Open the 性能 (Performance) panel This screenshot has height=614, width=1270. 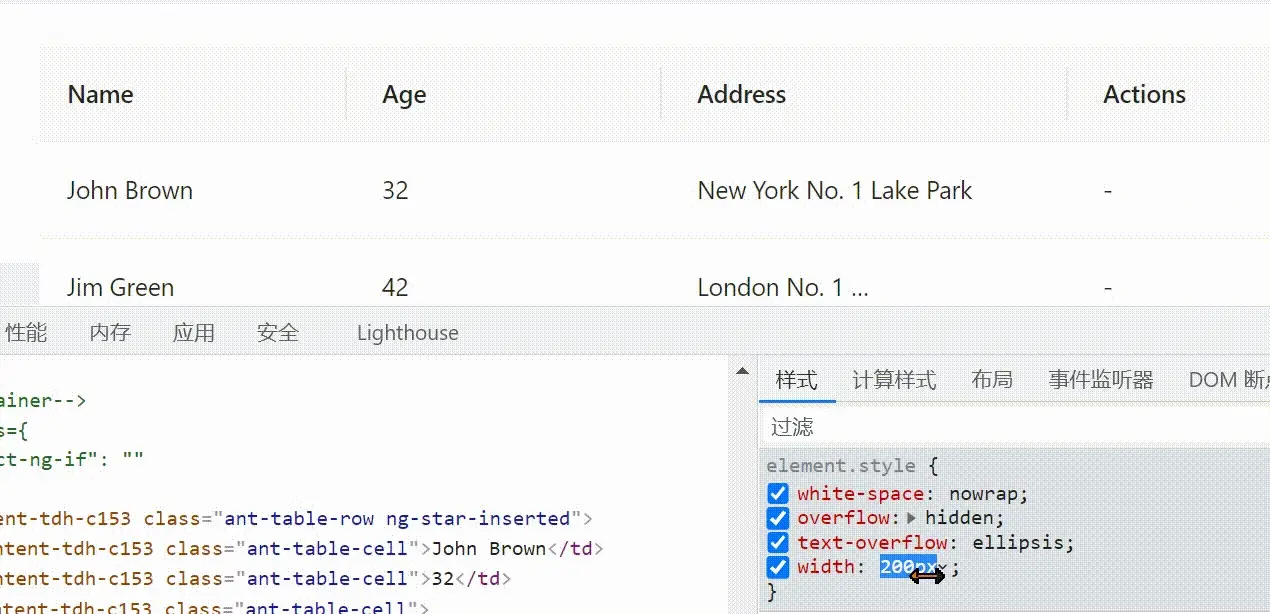pyautogui.click(x=26, y=332)
